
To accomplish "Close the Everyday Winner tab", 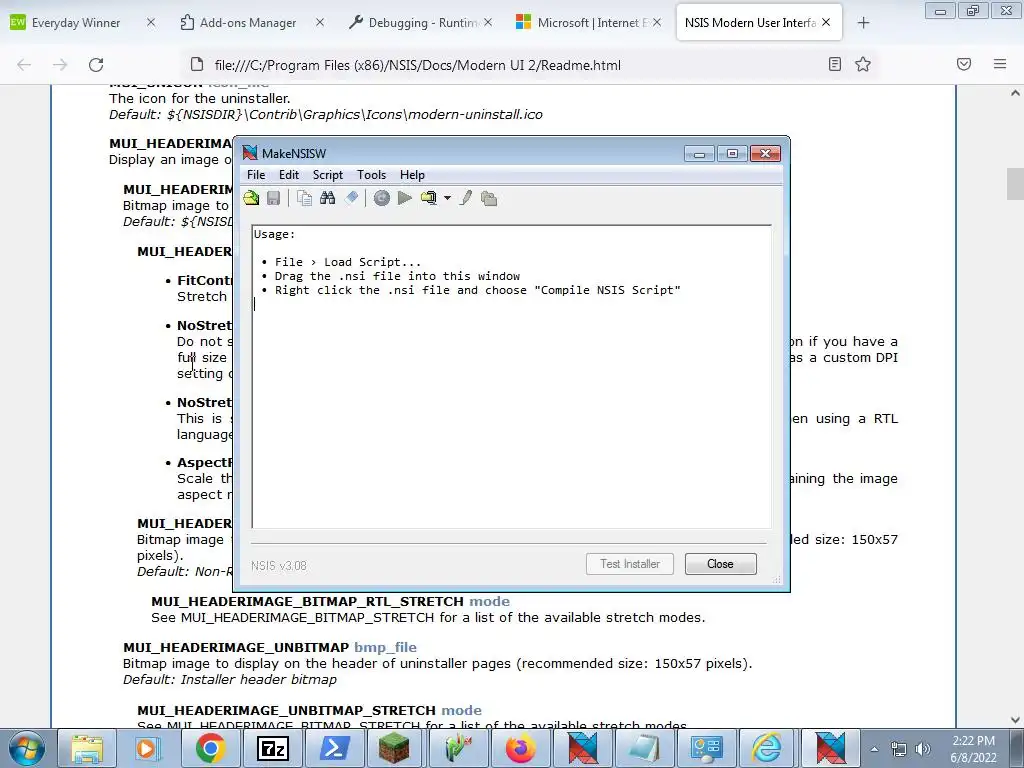I will [x=151, y=23].
